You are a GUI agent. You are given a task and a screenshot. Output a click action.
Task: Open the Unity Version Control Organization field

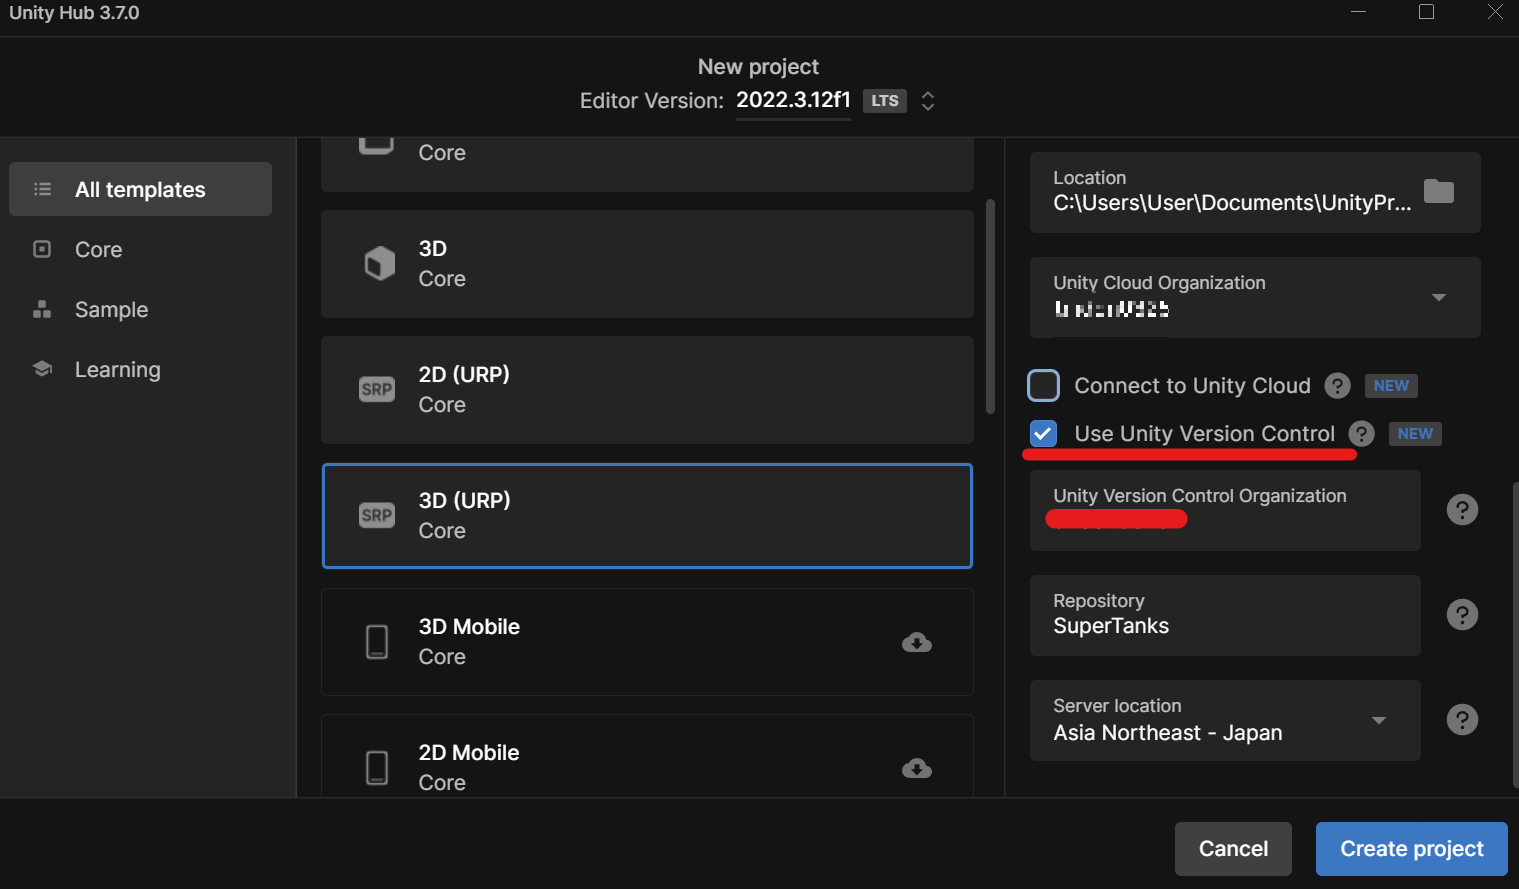click(1225, 510)
